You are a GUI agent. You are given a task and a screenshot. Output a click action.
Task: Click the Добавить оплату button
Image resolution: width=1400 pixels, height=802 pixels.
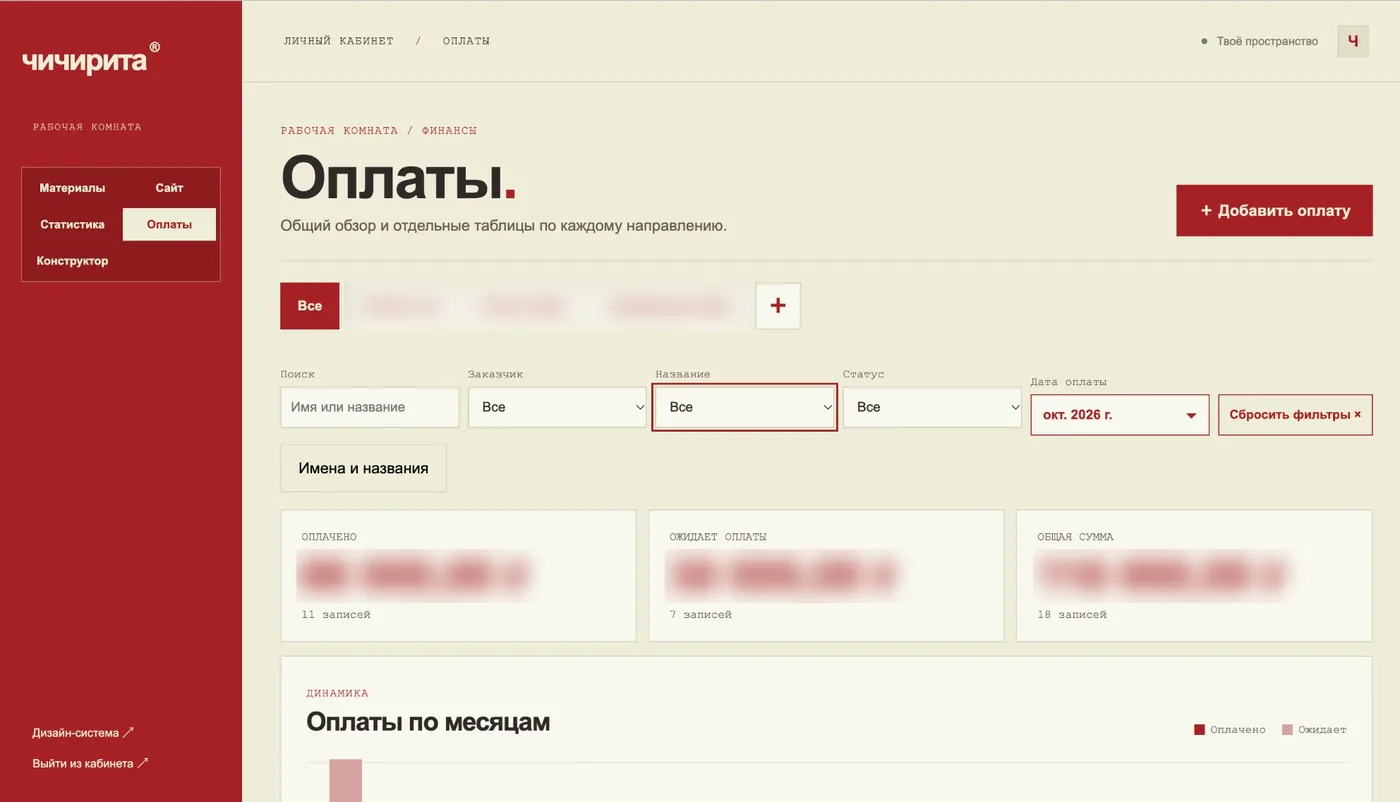(x=1274, y=211)
